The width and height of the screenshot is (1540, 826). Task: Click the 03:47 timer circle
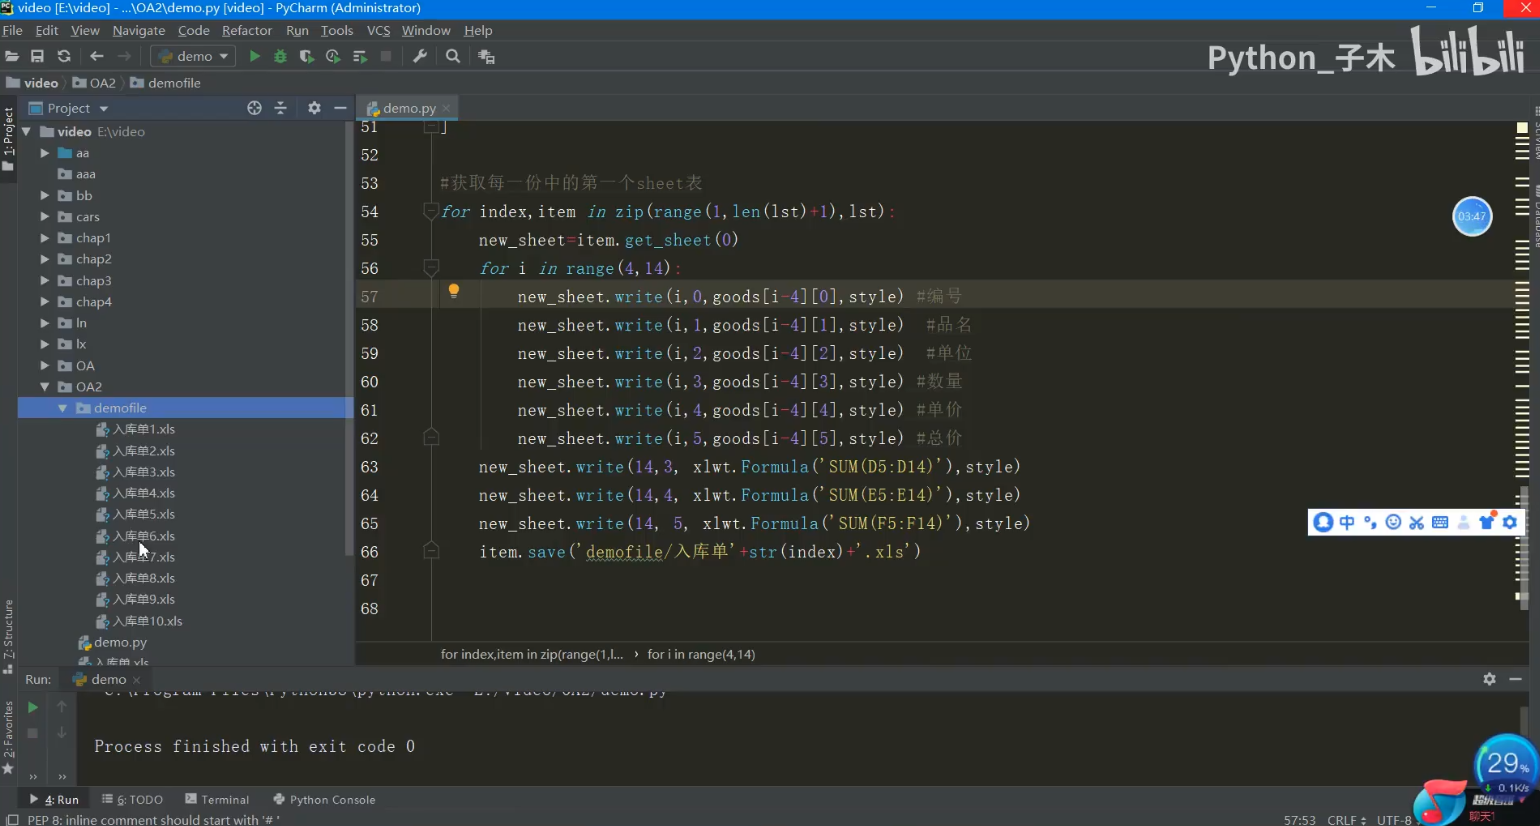pos(1472,216)
